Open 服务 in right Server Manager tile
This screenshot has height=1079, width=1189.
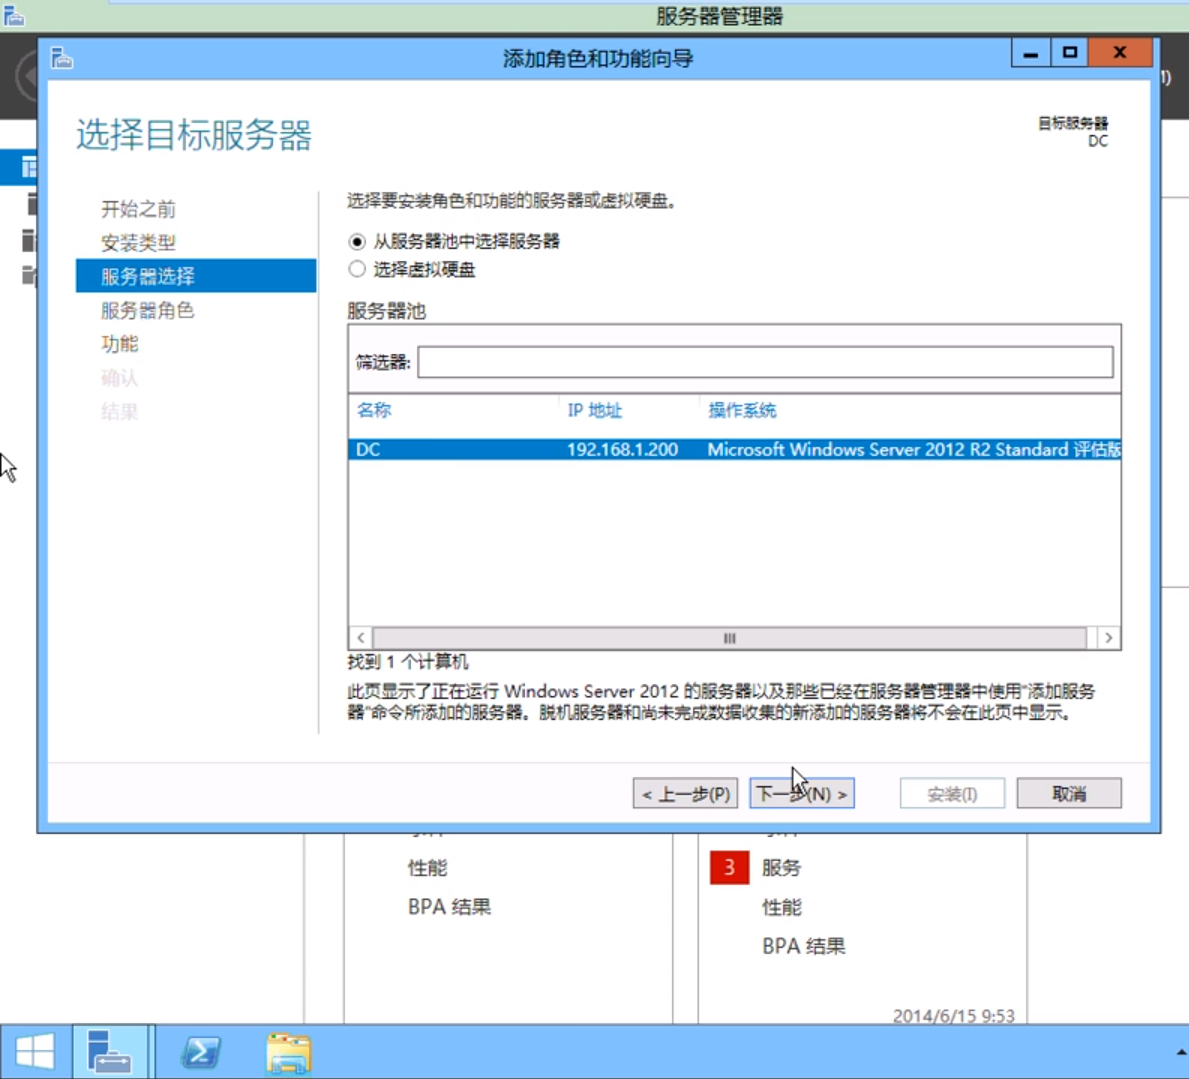coord(781,867)
